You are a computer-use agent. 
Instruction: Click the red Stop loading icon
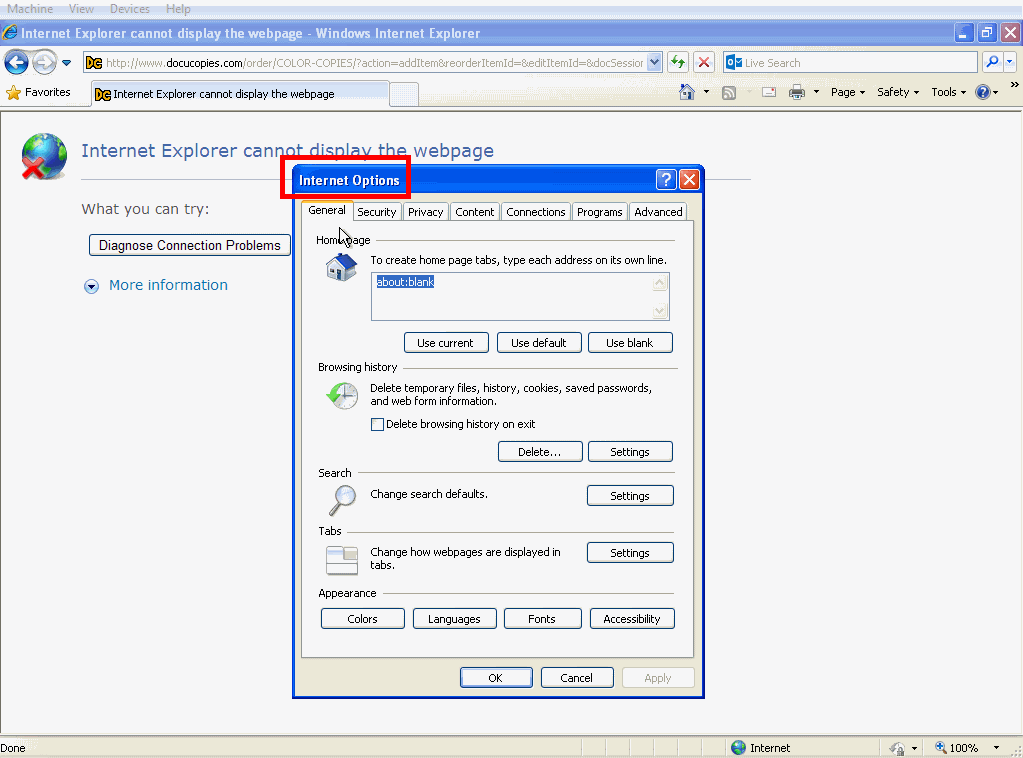coord(704,63)
